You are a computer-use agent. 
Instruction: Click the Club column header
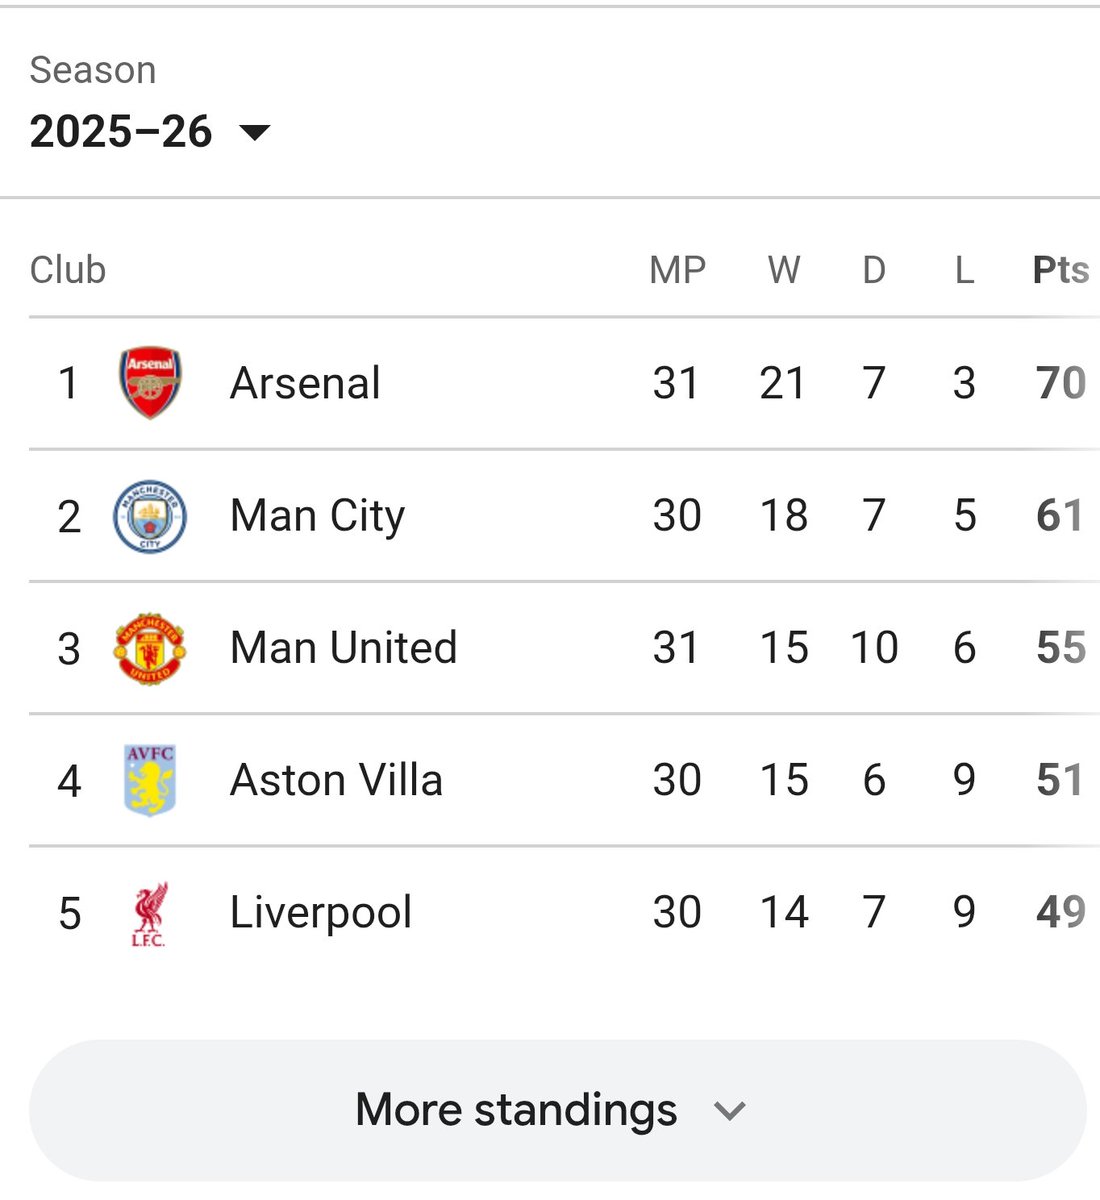coord(68,270)
